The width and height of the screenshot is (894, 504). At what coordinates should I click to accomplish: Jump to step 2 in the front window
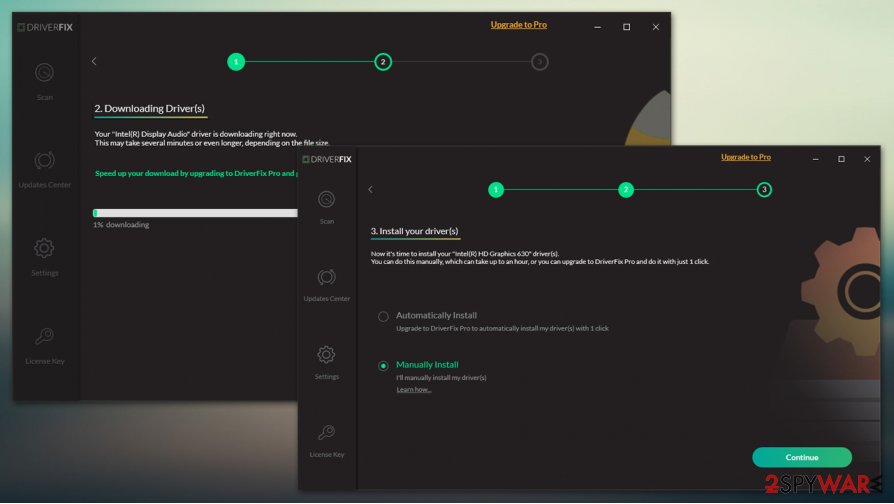[x=626, y=189]
